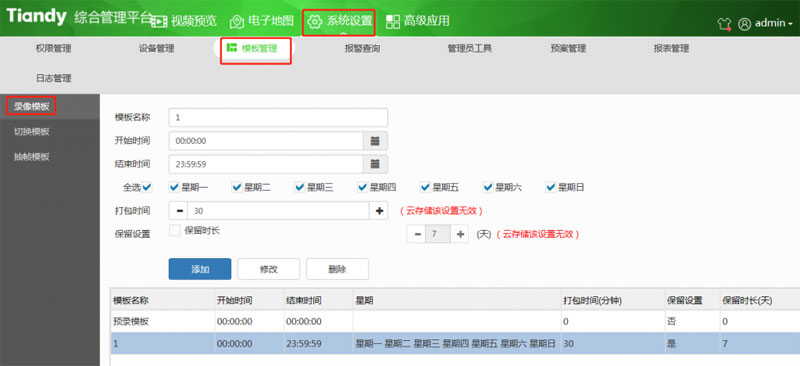The height and width of the screenshot is (366, 800).
Task: Expand the admin account dropdown arrow
Action: pos(791,24)
